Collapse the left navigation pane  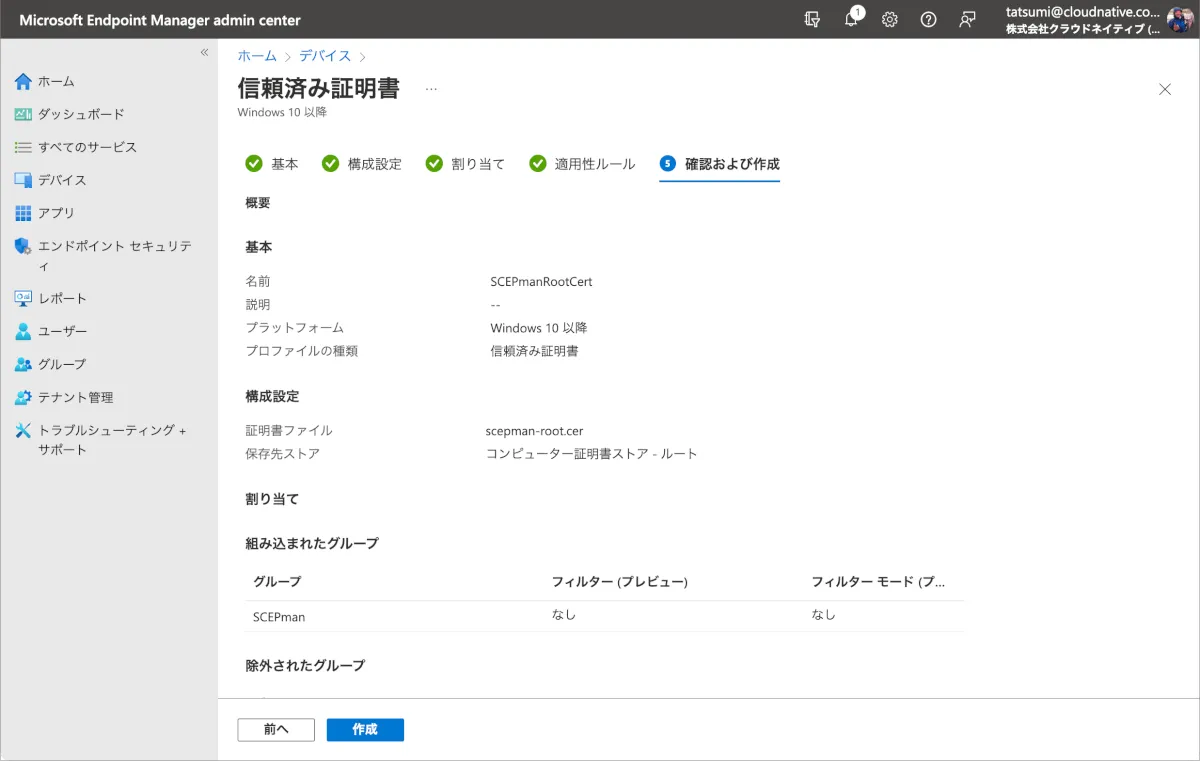(204, 52)
